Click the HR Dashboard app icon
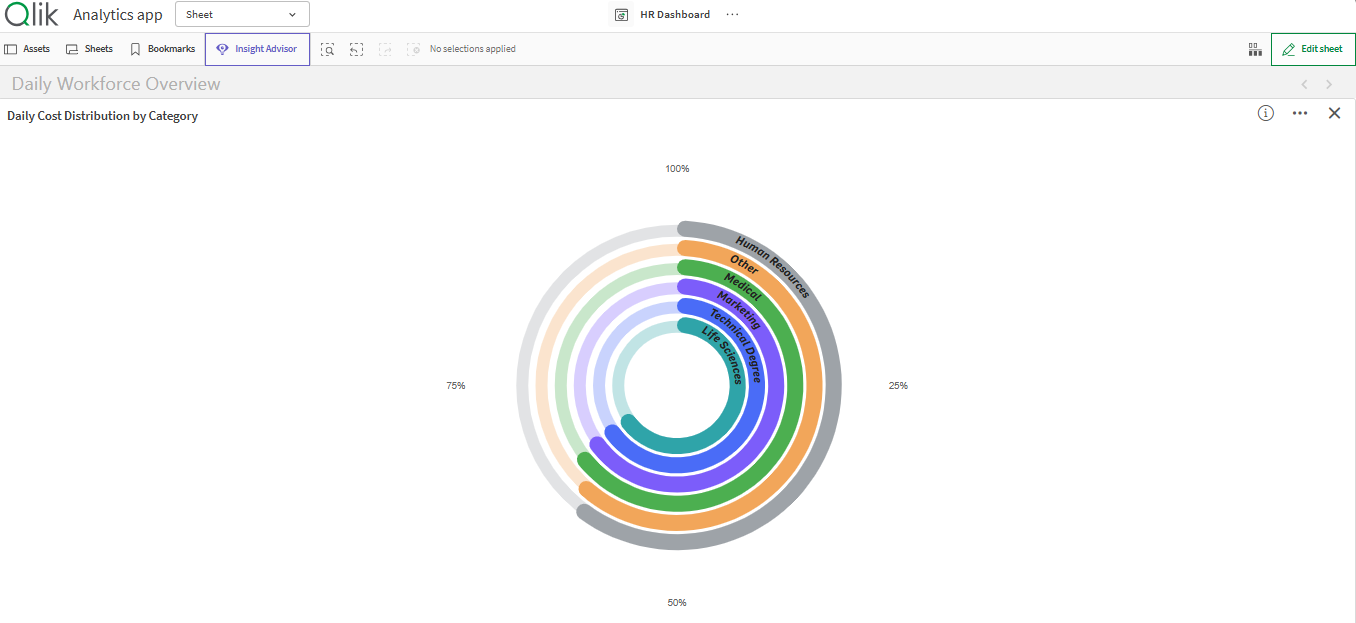The image size is (1356, 623). pos(621,15)
